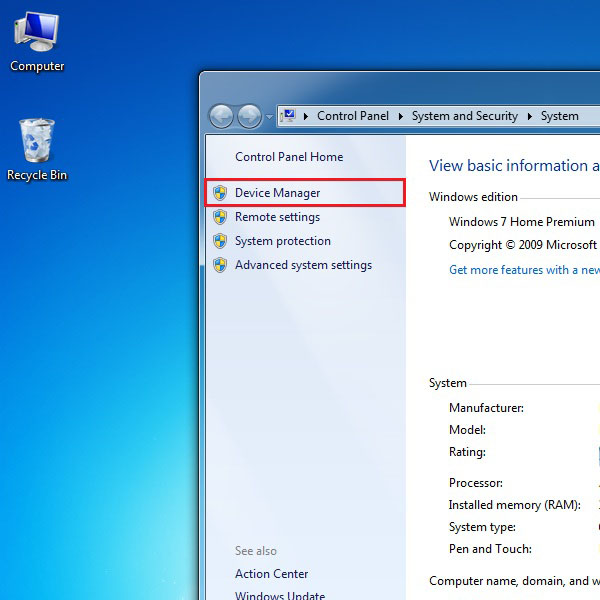Image resolution: width=600 pixels, height=600 pixels.
Task: Click the Model label
Action: coord(467,430)
